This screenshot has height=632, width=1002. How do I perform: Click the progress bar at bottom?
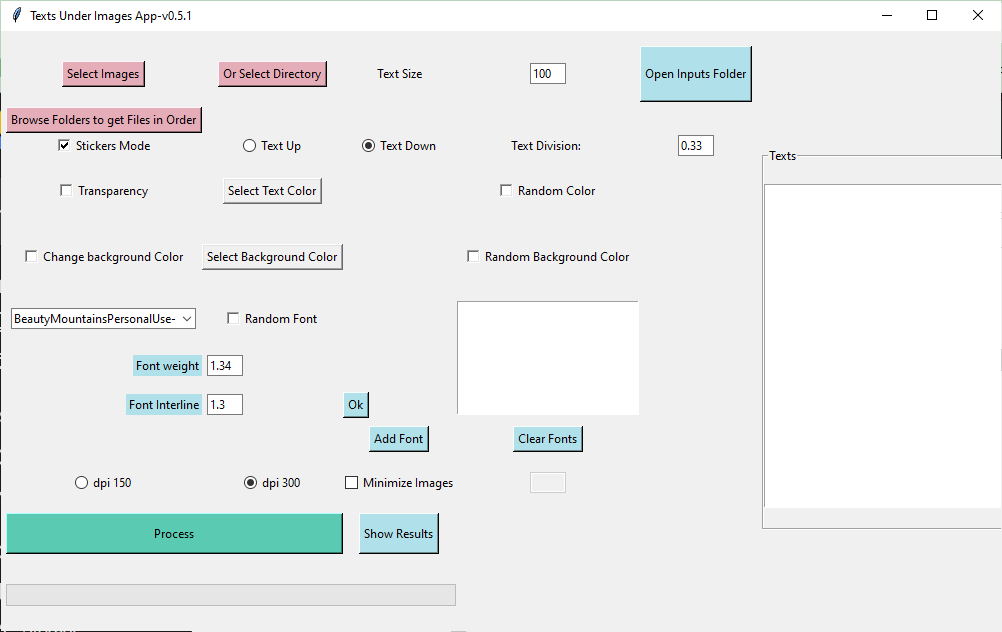pyautogui.click(x=231, y=594)
